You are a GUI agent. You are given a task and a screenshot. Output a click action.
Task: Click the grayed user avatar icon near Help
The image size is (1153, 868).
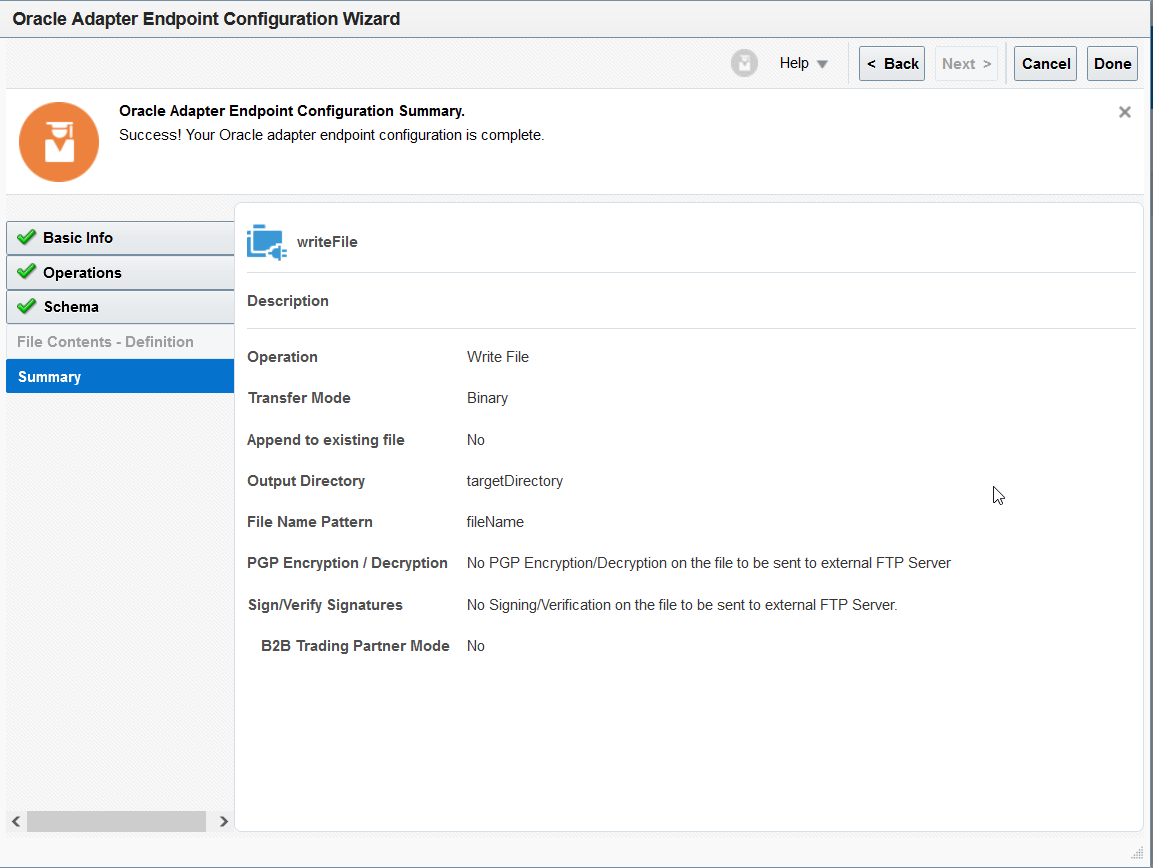[743, 63]
